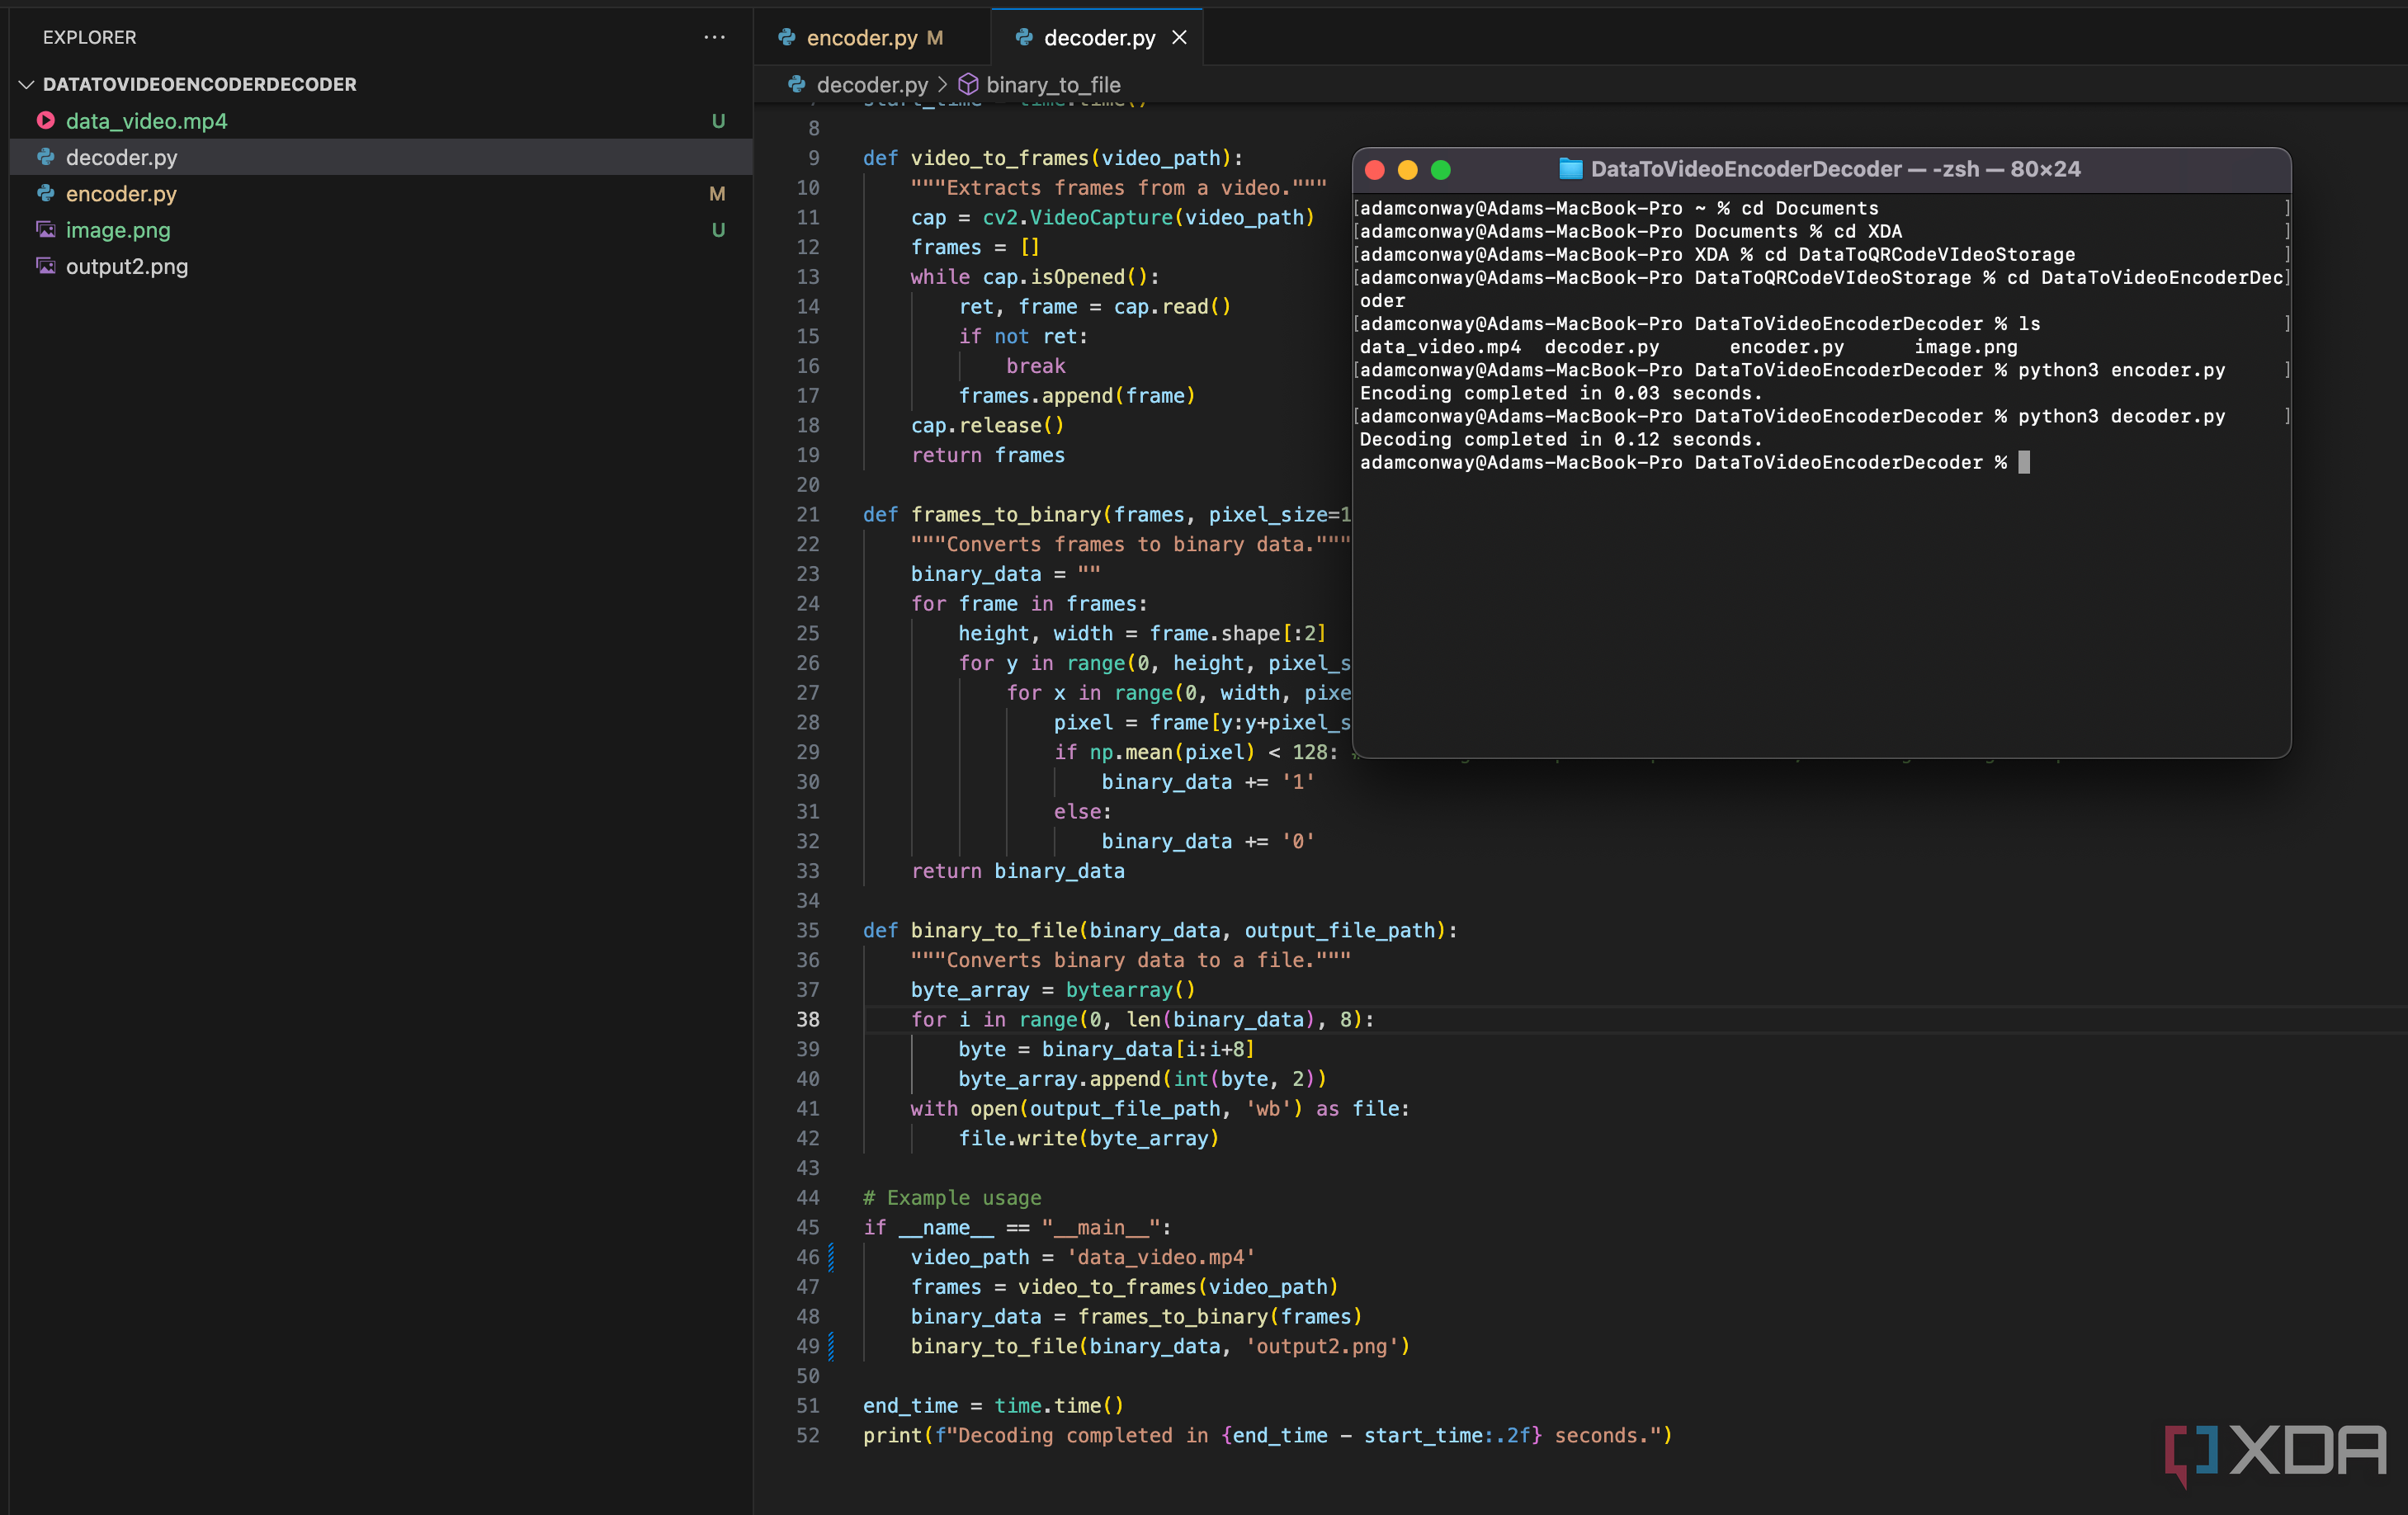Click the Python icon beside decoder.py in explorer

click(x=46, y=157)
